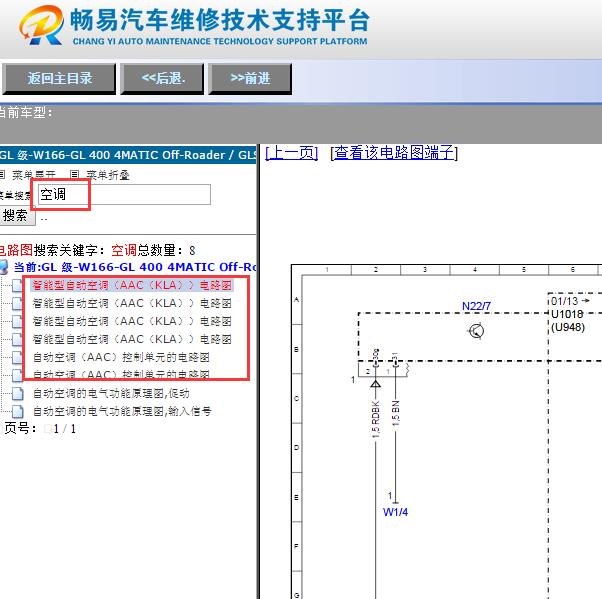Click the 1,5 BN wire label
Viewport: 602px width, 599px height.
tap(396, 413)
